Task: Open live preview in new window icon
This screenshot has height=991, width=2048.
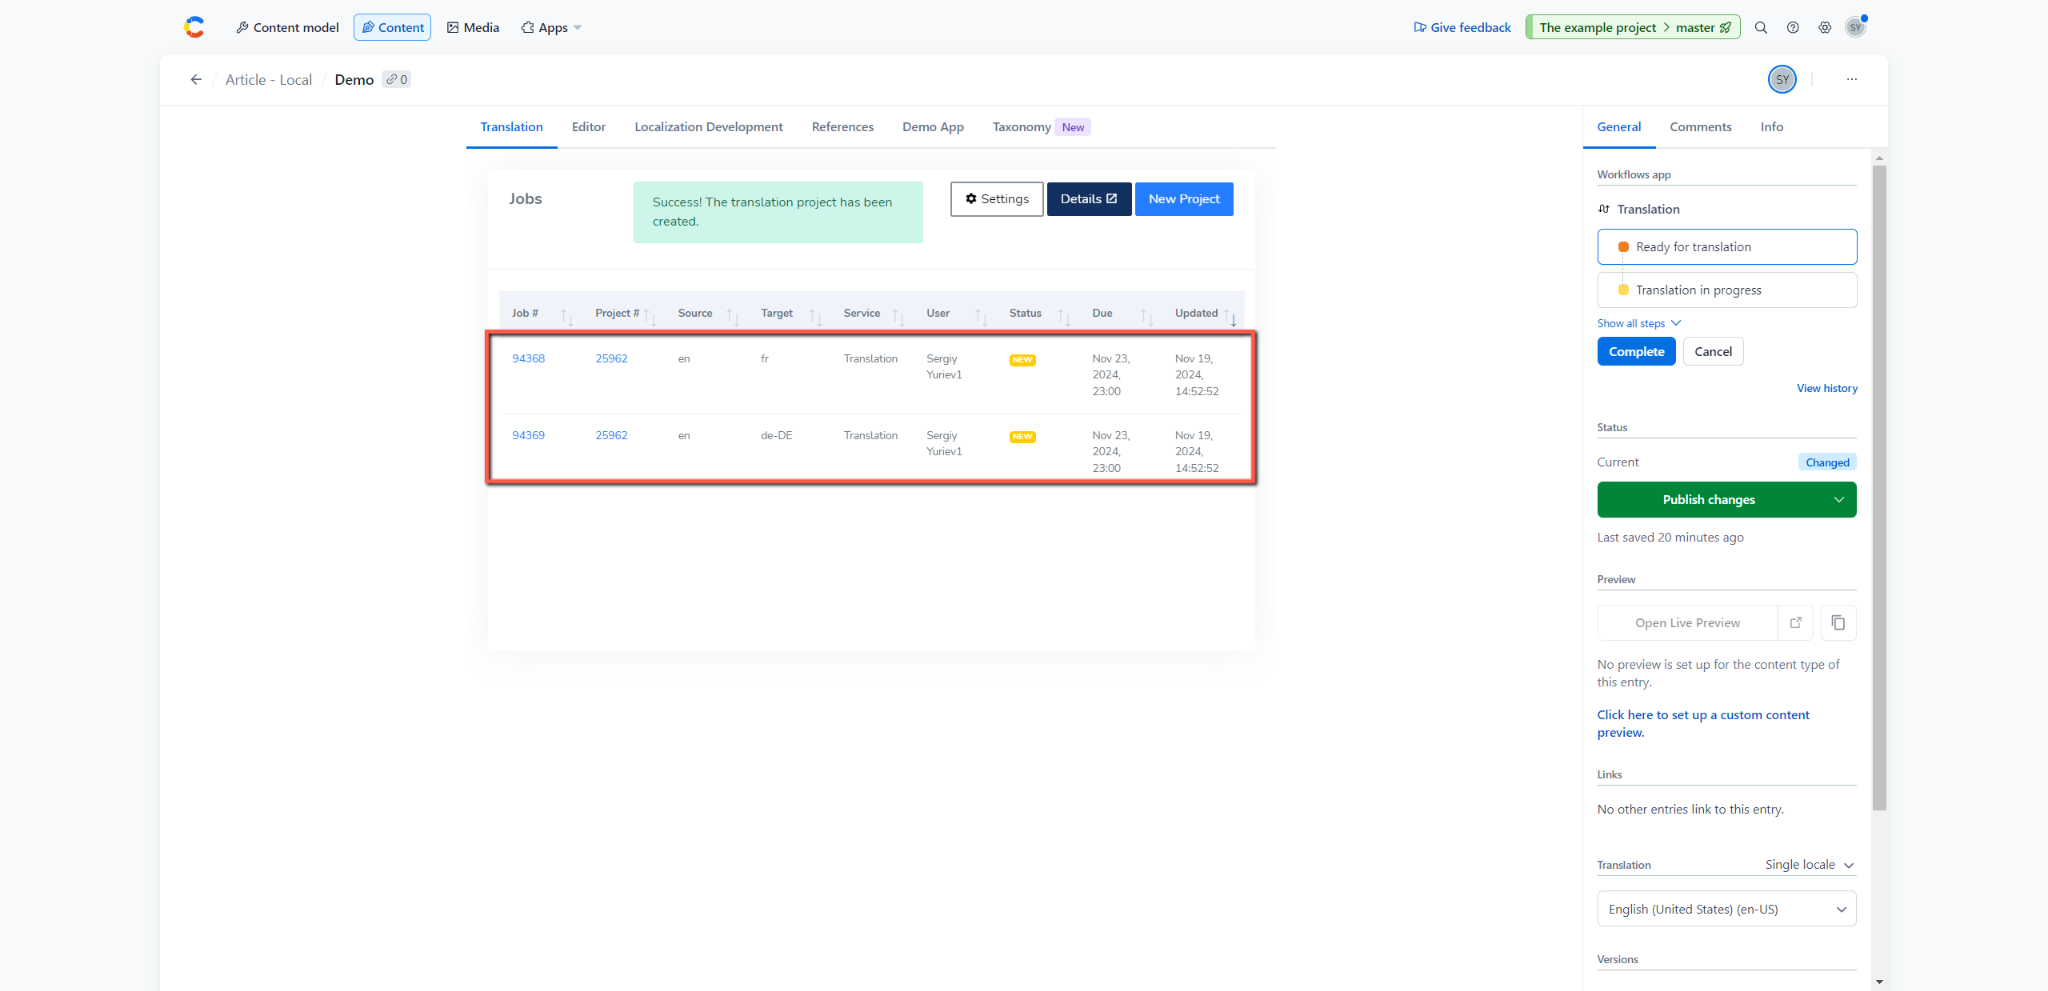Action: click(1796, 623)
